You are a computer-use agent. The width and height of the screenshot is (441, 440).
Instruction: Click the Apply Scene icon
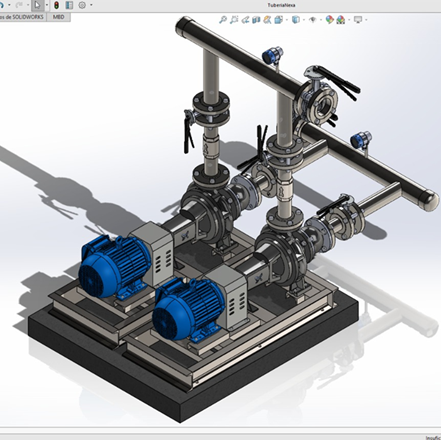coord(341,20)
